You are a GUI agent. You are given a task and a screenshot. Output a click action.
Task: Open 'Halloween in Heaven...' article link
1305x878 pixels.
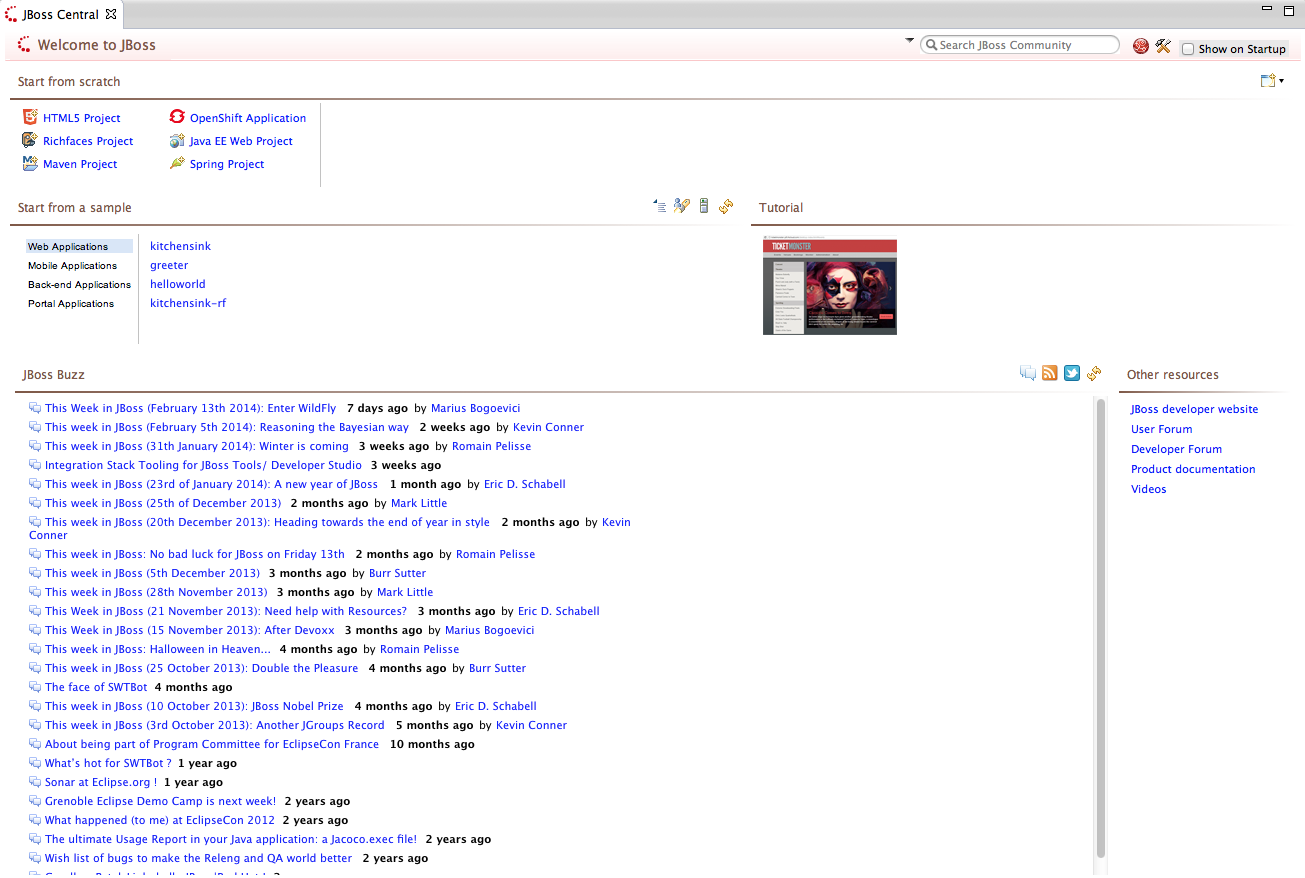pos(158,649)
